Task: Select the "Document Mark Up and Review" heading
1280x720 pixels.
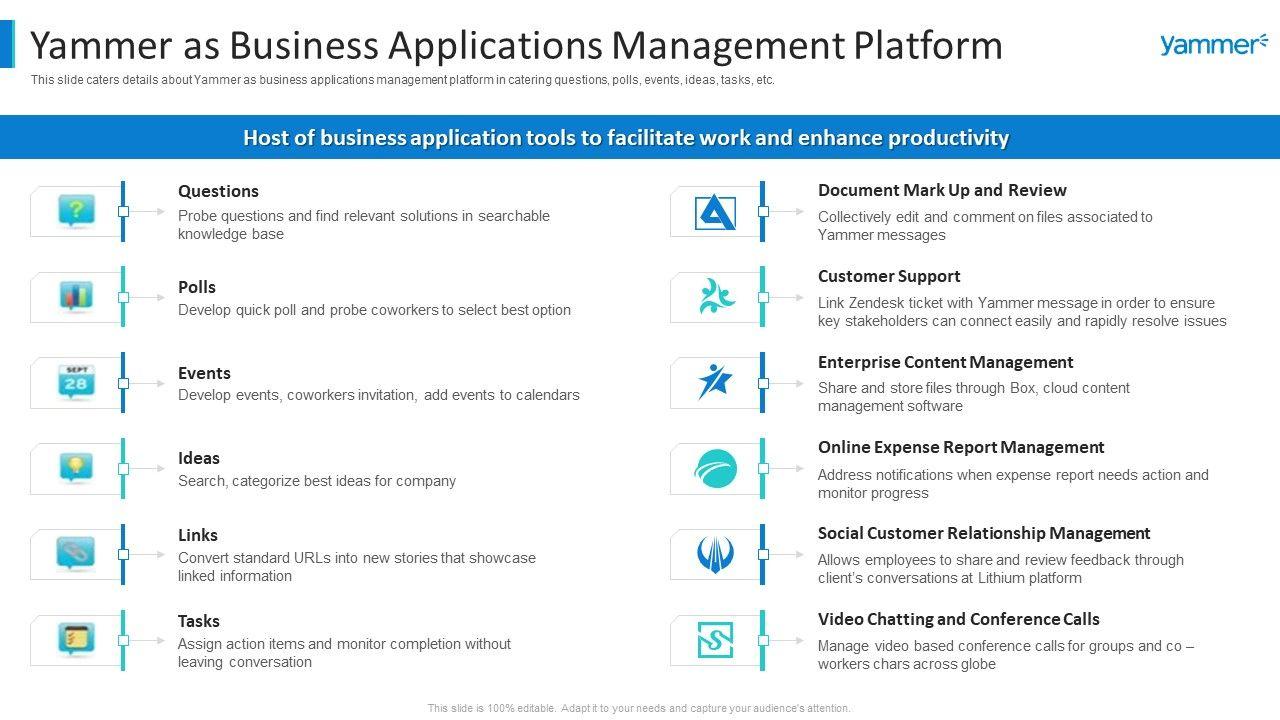Action: pyautogui.click(x=942, y=190)
